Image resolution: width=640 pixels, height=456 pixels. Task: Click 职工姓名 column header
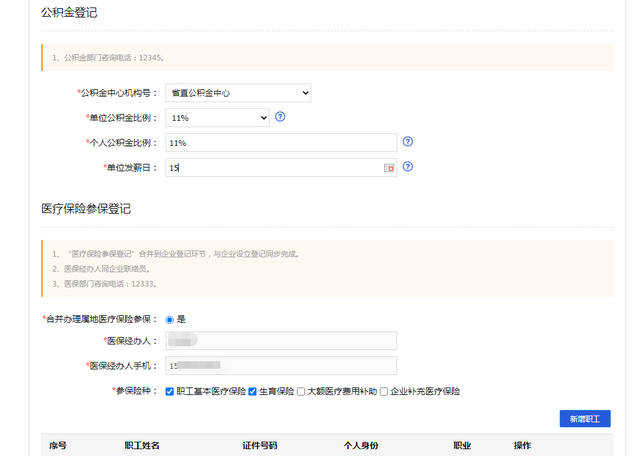pyautogui.click(x=142, y=445)
